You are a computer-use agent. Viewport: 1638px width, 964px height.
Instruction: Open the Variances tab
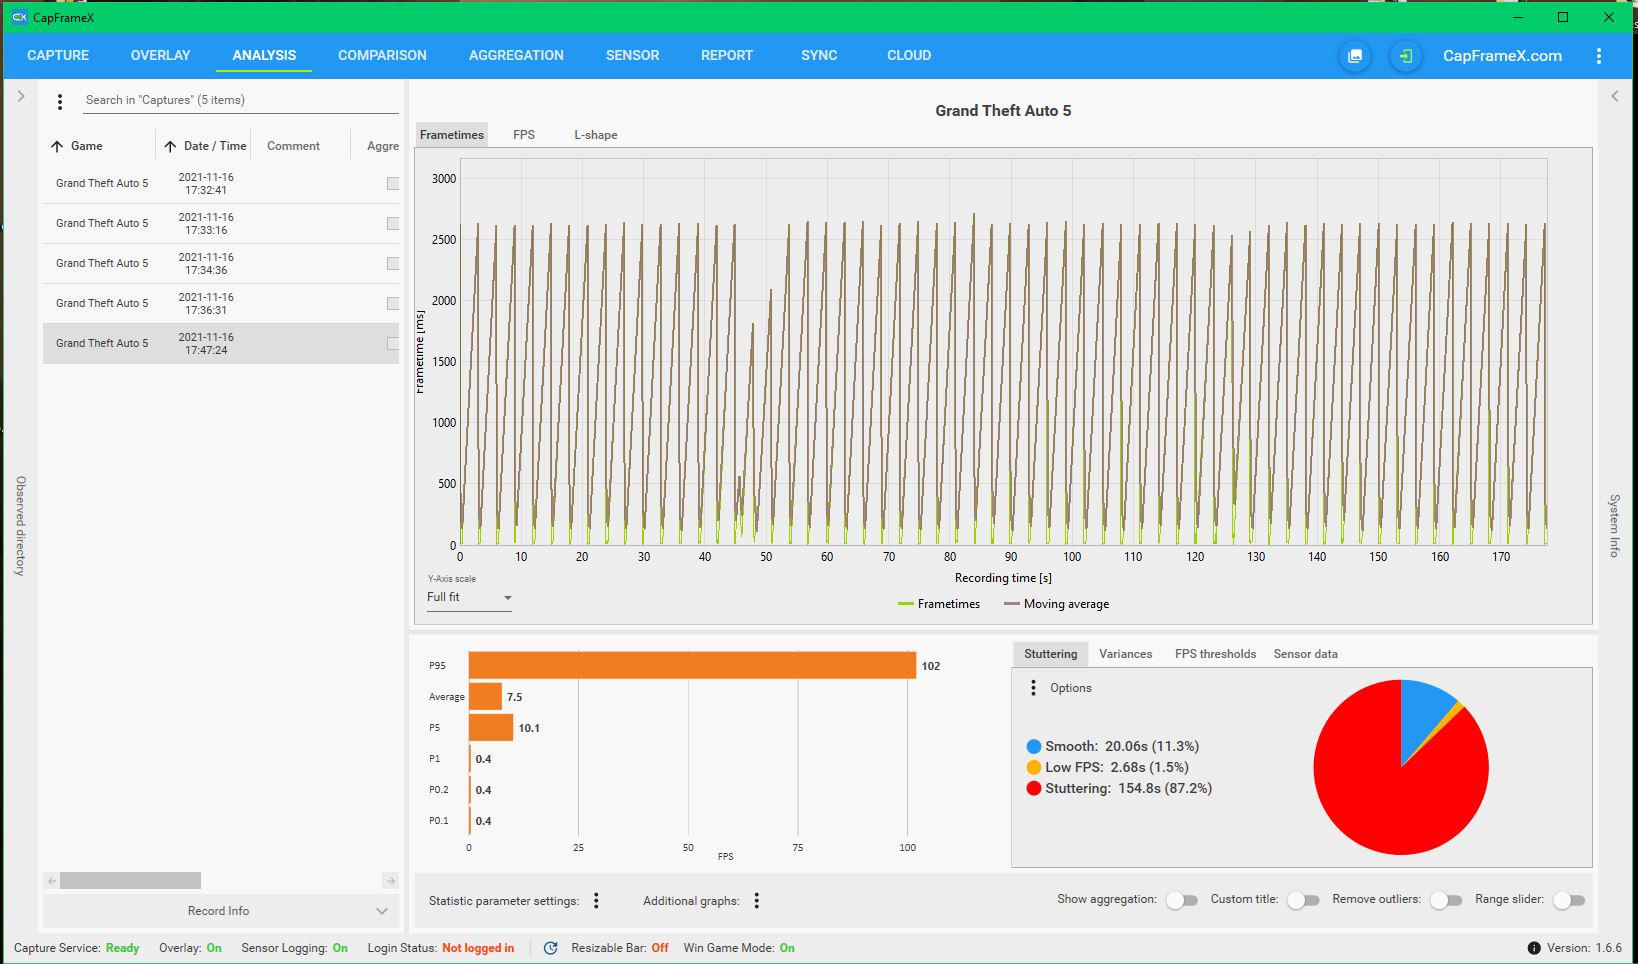pyautogui.click(x=1126, y=654)
